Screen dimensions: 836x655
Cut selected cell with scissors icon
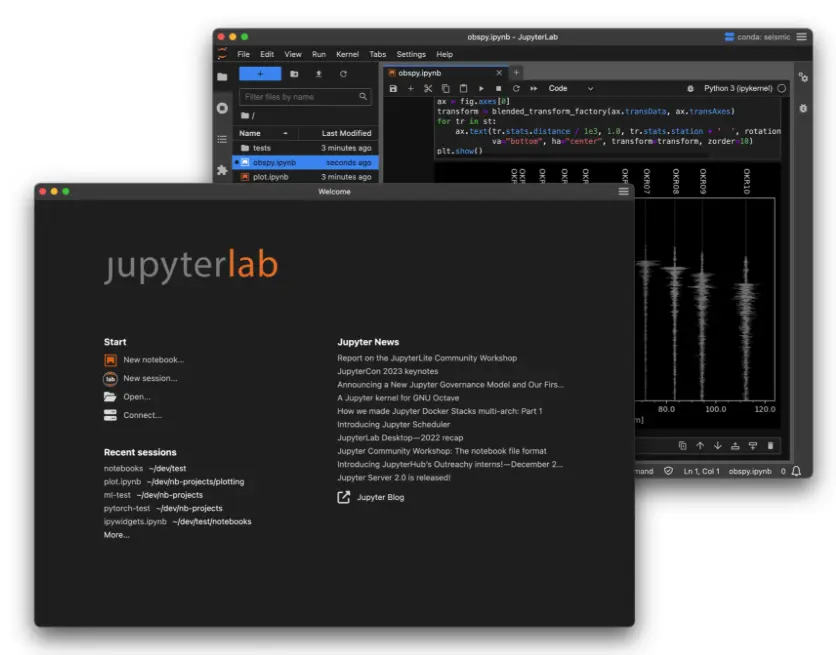[x=428, y=88]
